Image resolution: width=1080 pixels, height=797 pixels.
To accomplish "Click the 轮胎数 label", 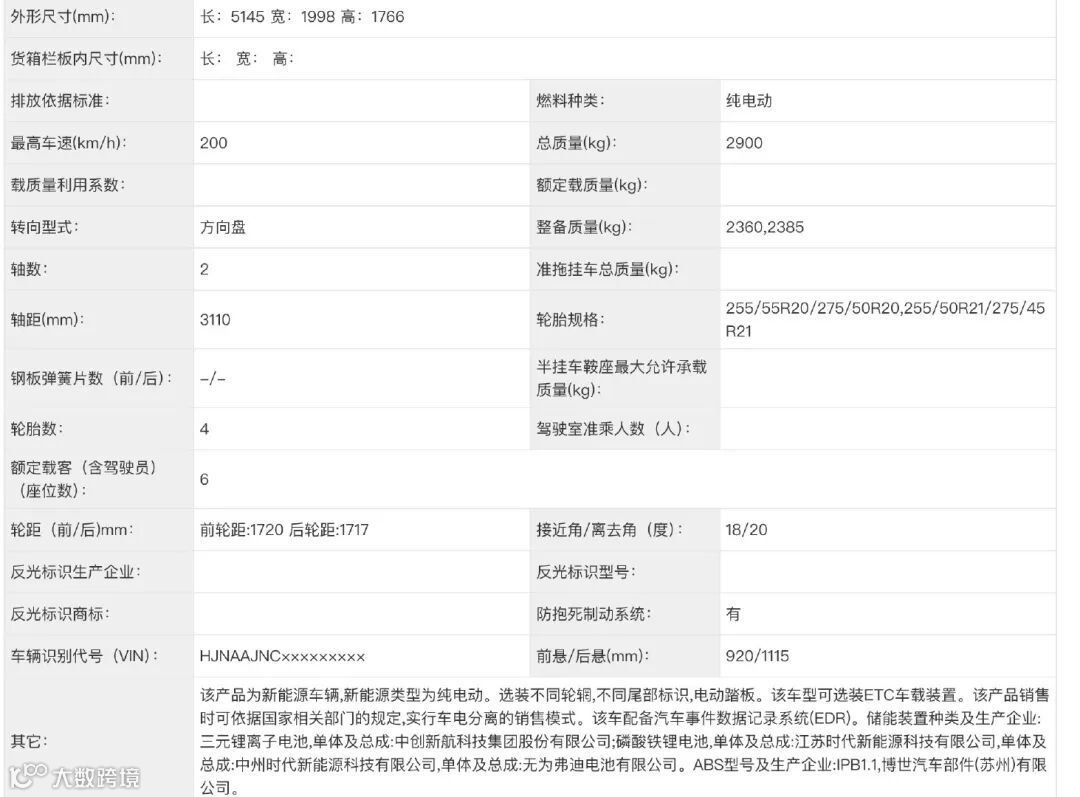I will [x=37, y=428].
